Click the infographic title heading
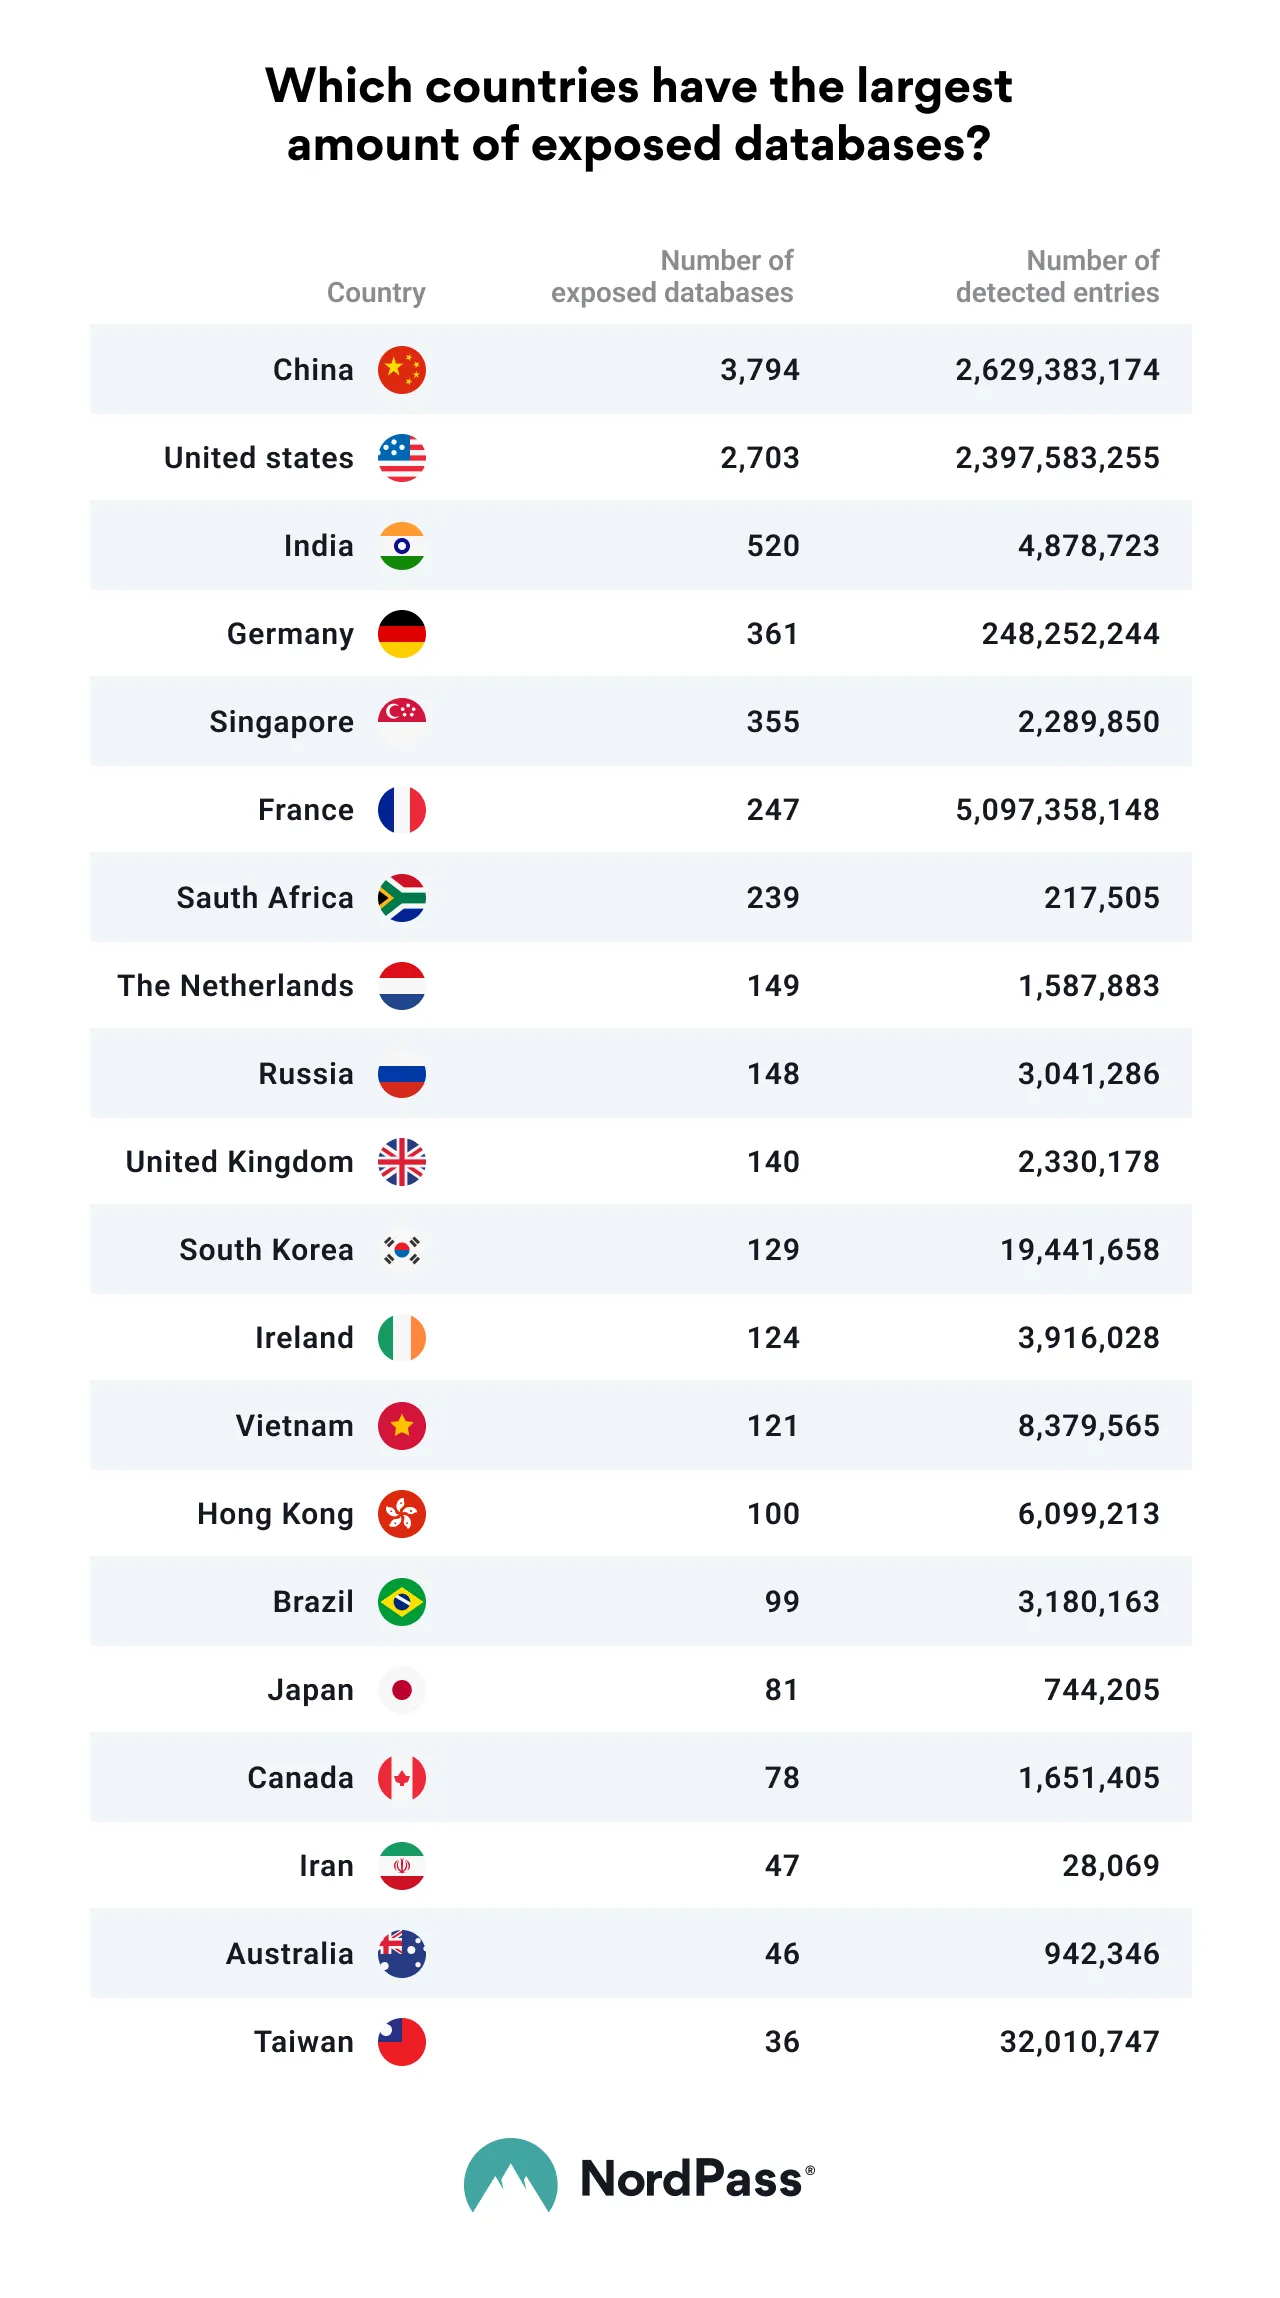Screen dimensions: 1280x2298 pyautogui.click(x=639, y=115)
